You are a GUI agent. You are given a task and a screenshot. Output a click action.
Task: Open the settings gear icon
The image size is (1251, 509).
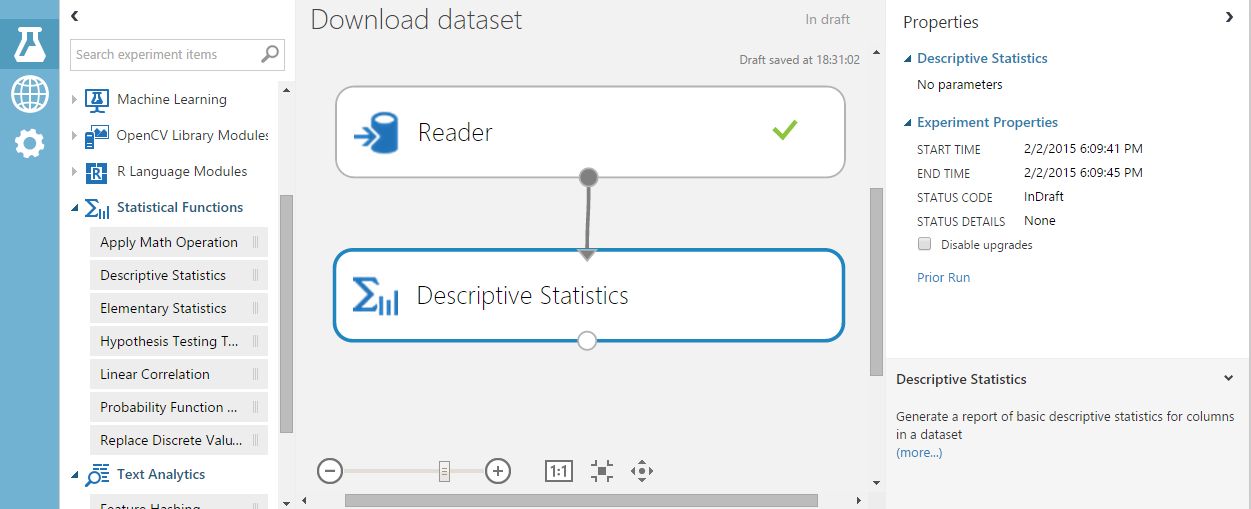29,144
